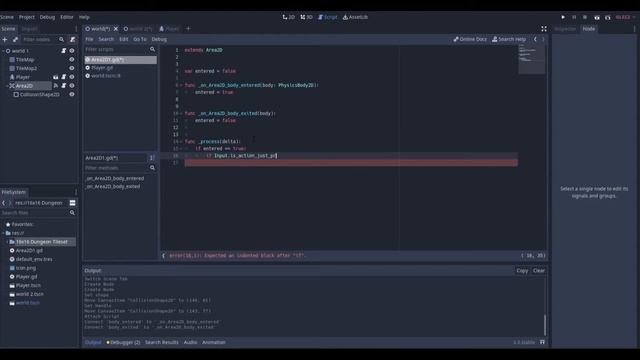Click the signals icon on Area2D node
This screenshot has height=360, width=640.
point(56,86)
